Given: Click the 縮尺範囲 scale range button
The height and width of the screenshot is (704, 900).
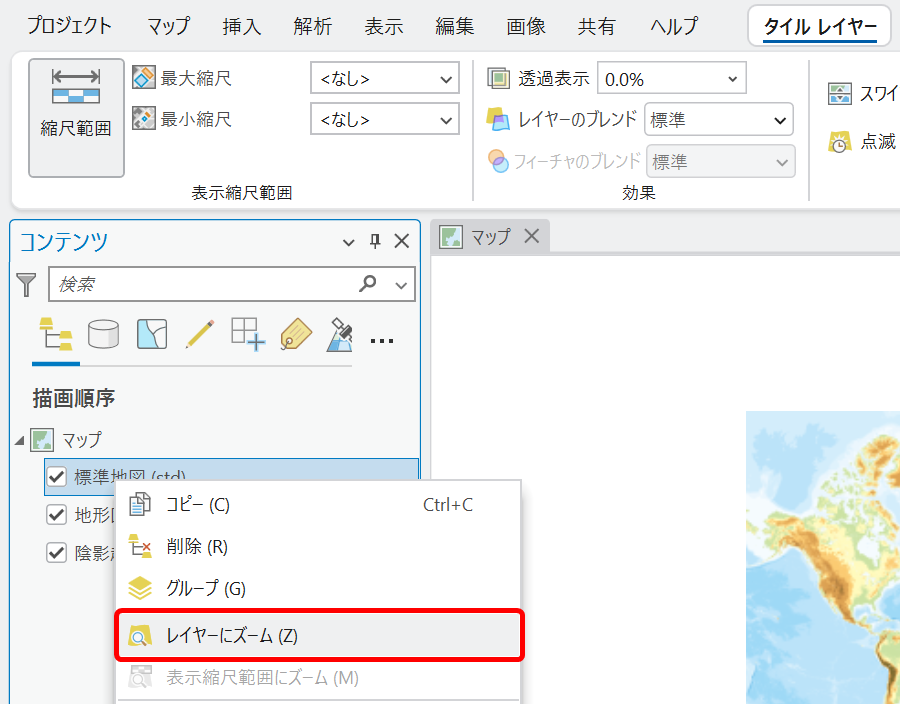Looking at the screenshot, I should coord(76,117).
